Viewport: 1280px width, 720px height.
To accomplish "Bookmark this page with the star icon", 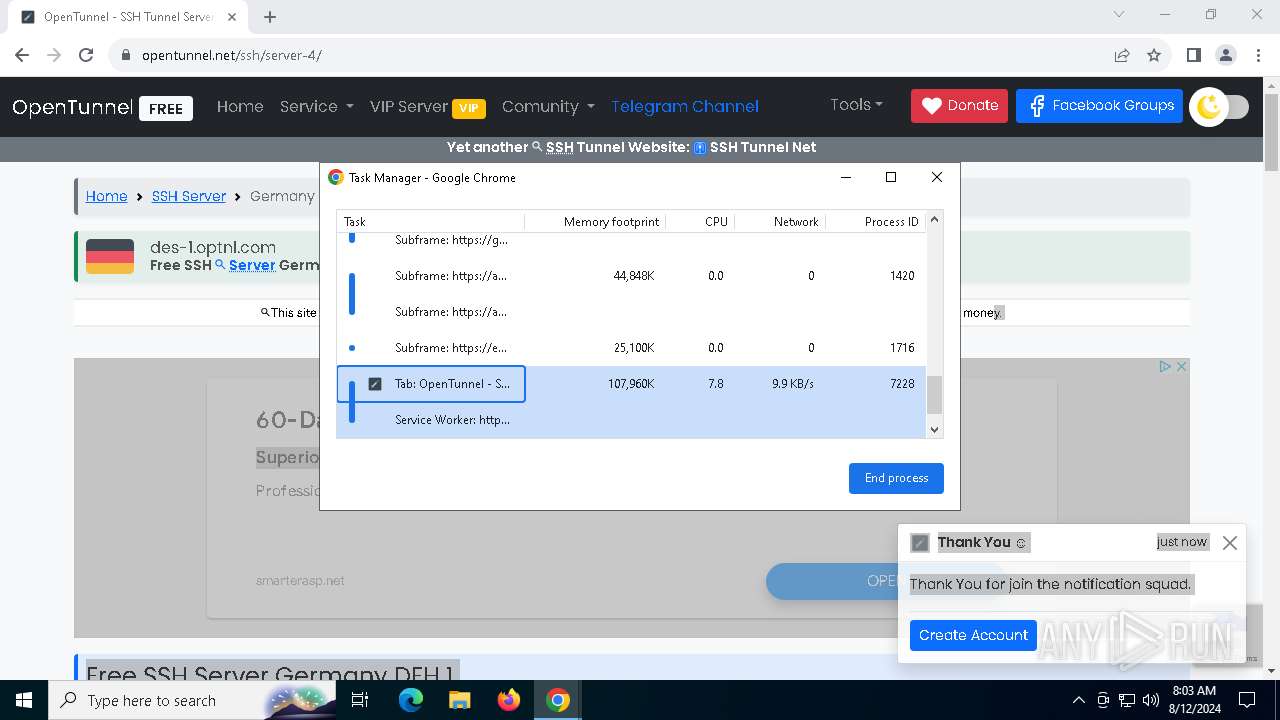I will (1154, 55).
